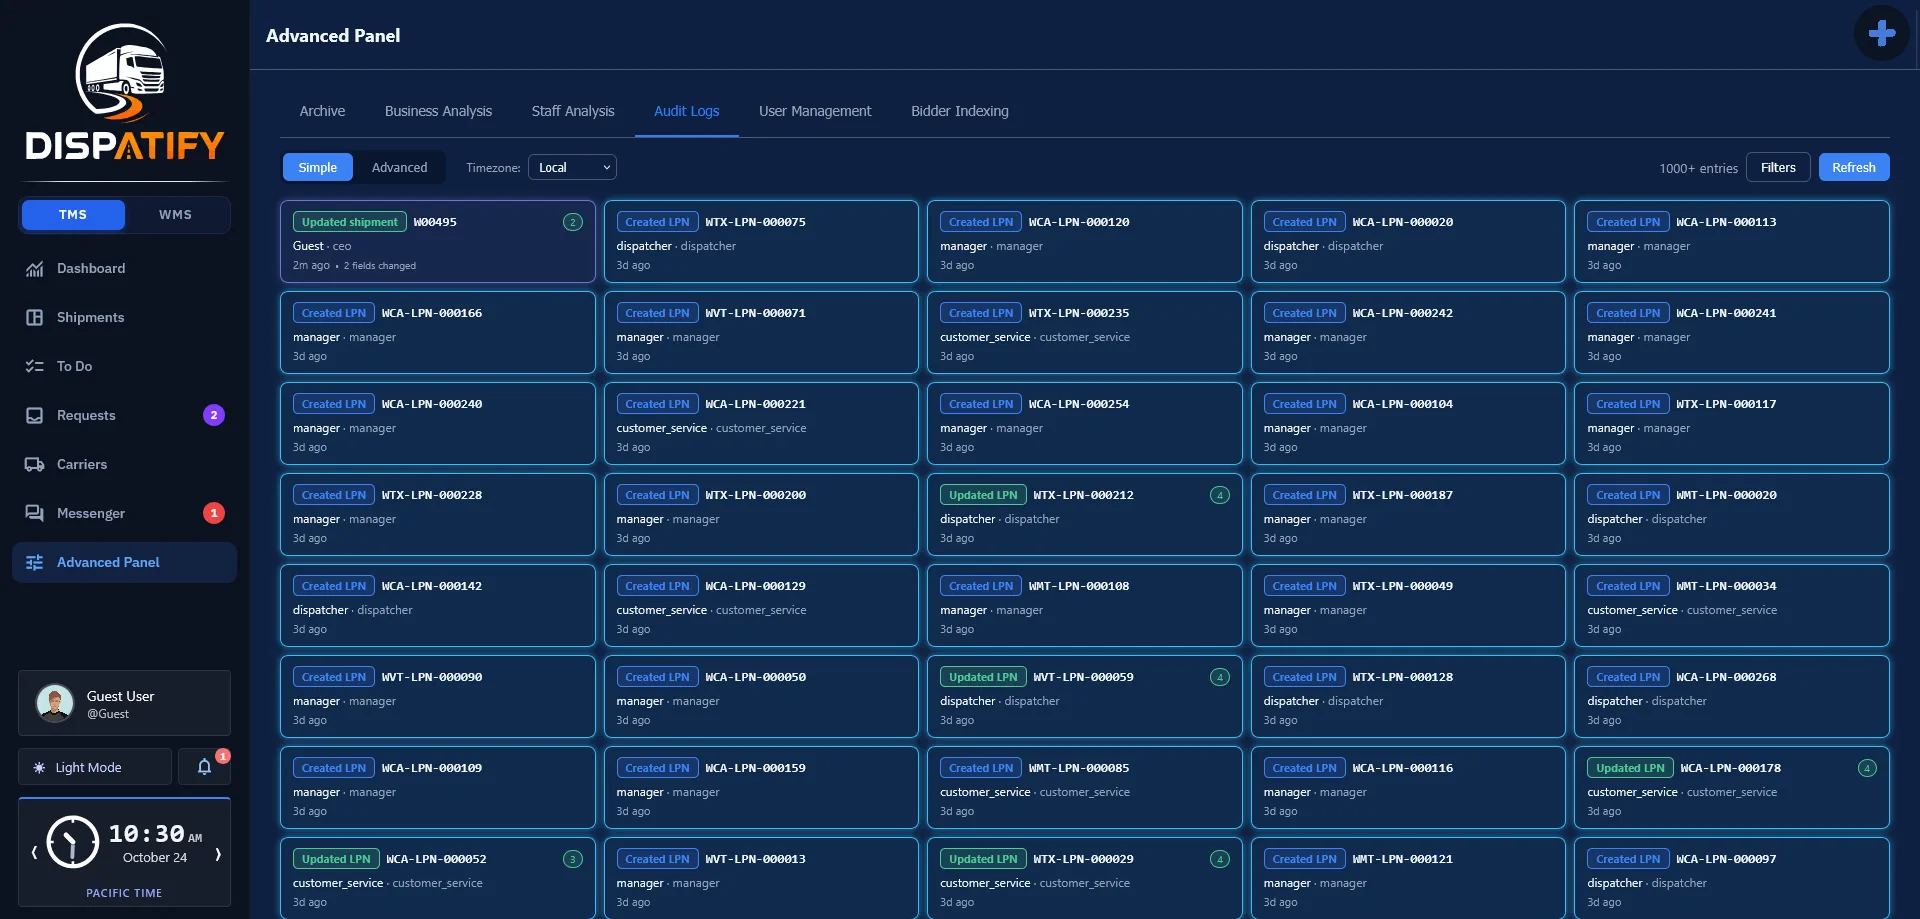Open notifications bell
The image size is (1920, 919).
[204, 767]
